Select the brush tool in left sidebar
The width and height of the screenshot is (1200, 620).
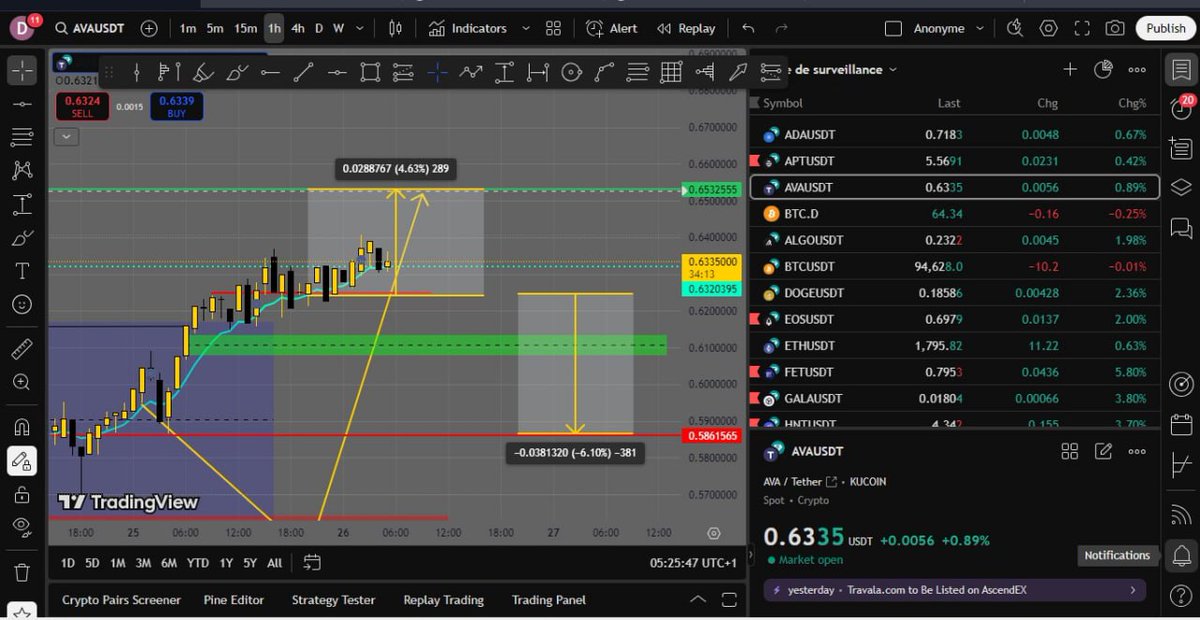(22, 239)
